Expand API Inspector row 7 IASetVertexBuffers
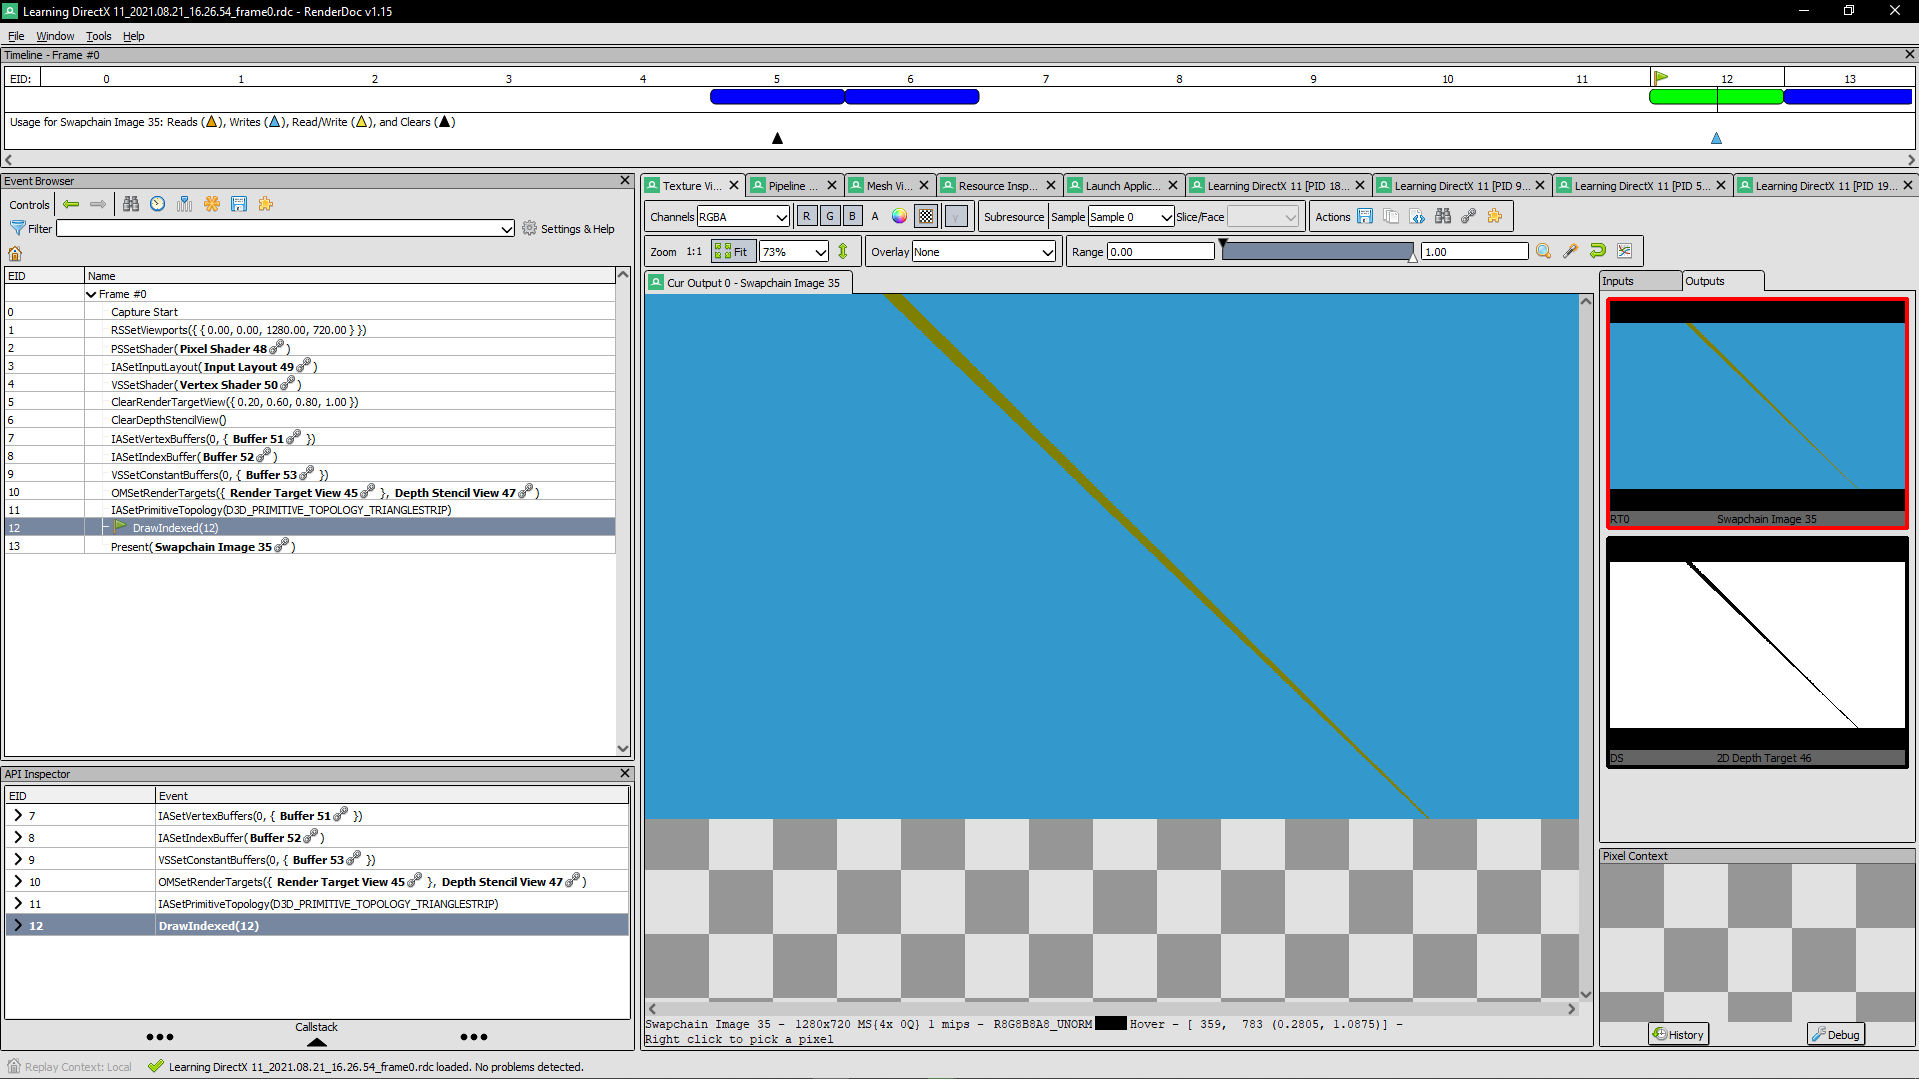1919x1079 pixels. pos(17,815)
